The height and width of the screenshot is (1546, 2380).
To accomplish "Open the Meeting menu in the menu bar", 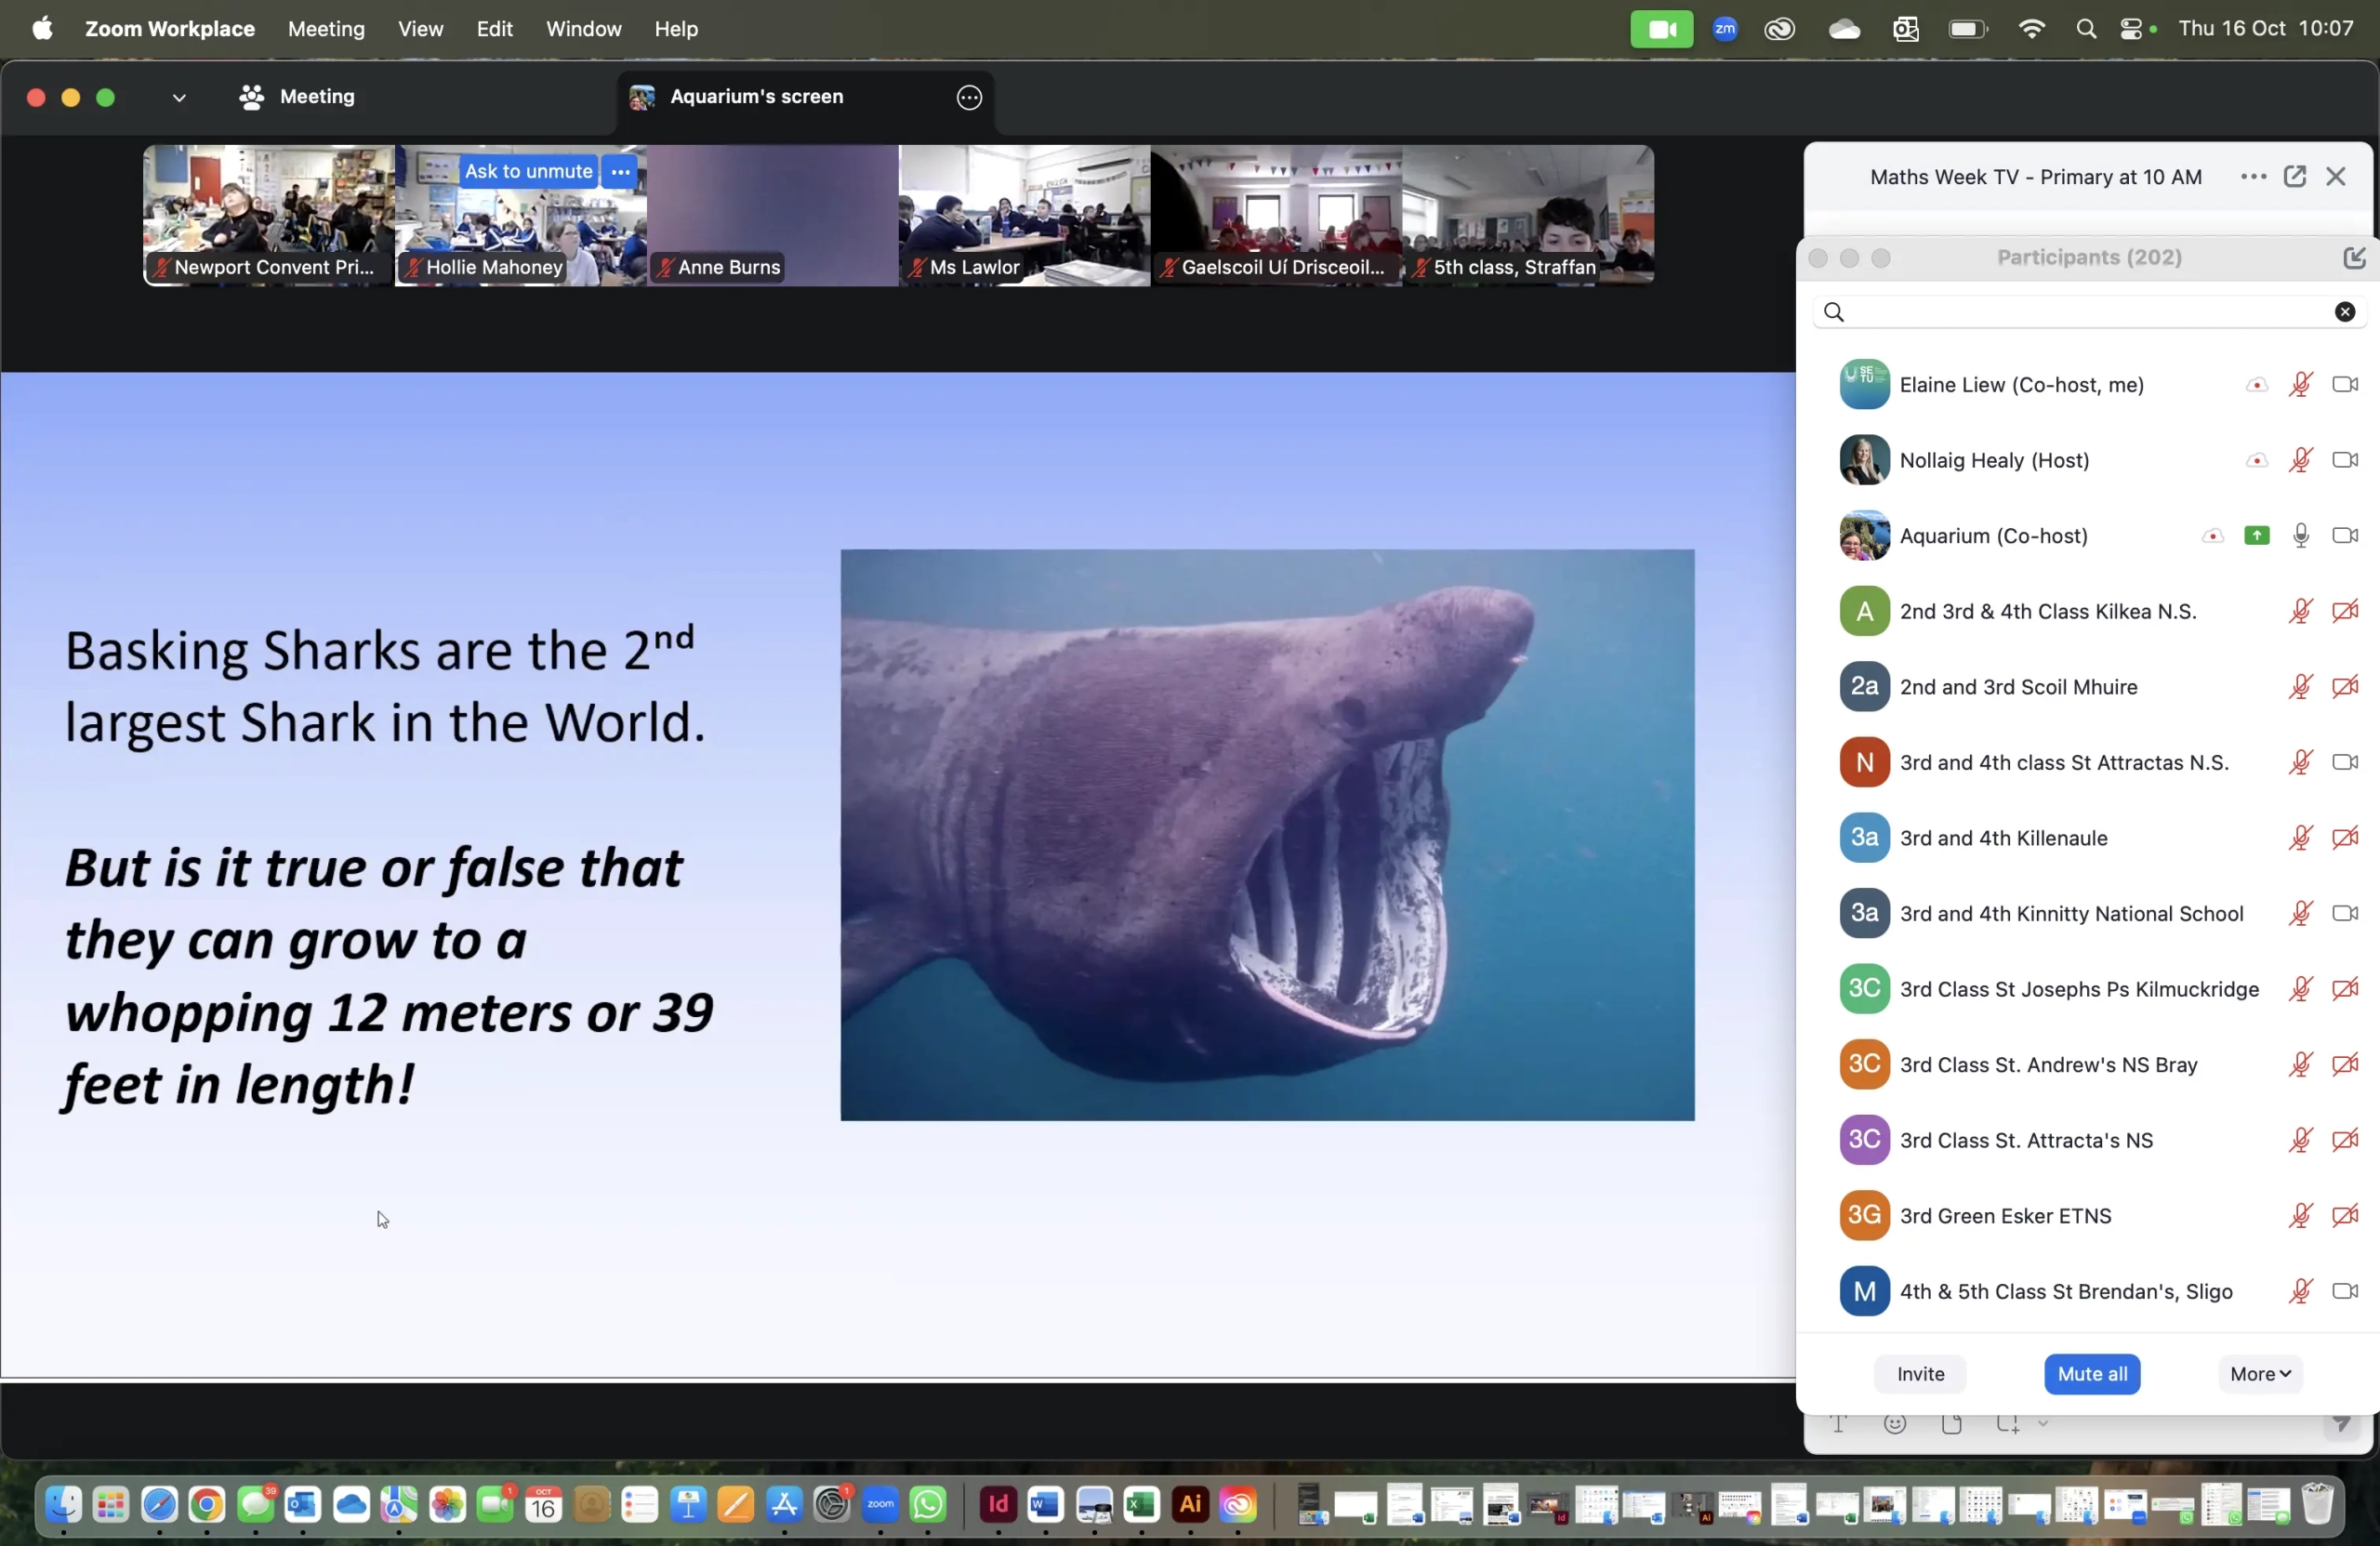I will (324, 29).
